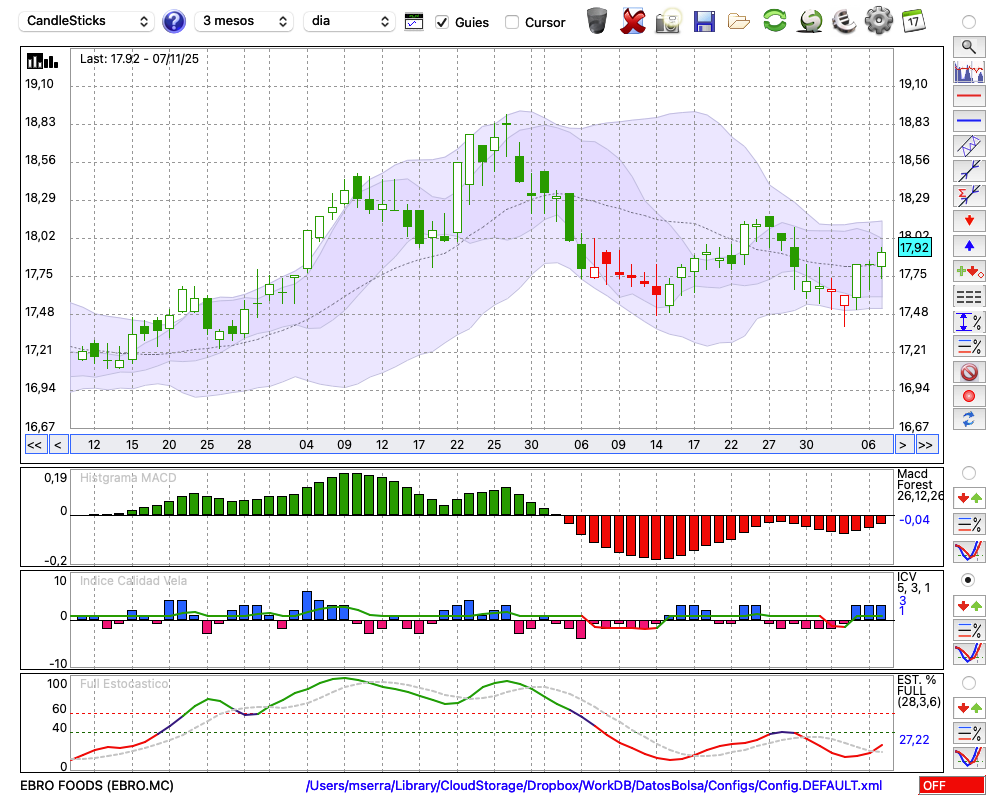Screen dimensions: 1000x800
Task: Click the red prohibition sign tool
Action: tap(968, 372)
